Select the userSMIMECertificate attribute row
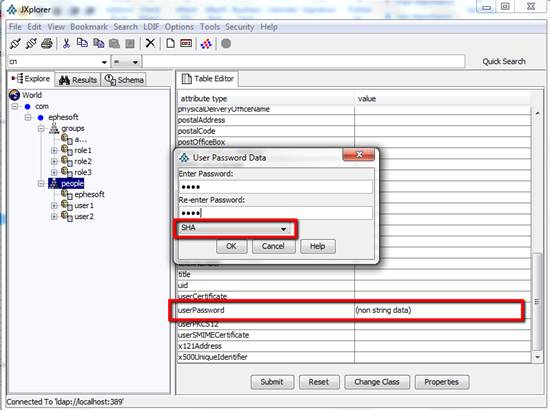Viewport: 550px width, 410px height. (354, 335)
